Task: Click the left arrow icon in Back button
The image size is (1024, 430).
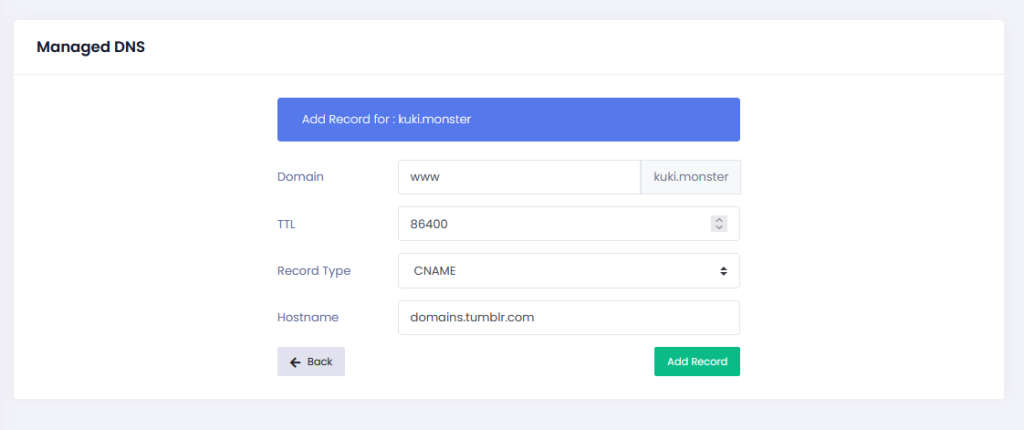Action: click(x=295, y=362)
